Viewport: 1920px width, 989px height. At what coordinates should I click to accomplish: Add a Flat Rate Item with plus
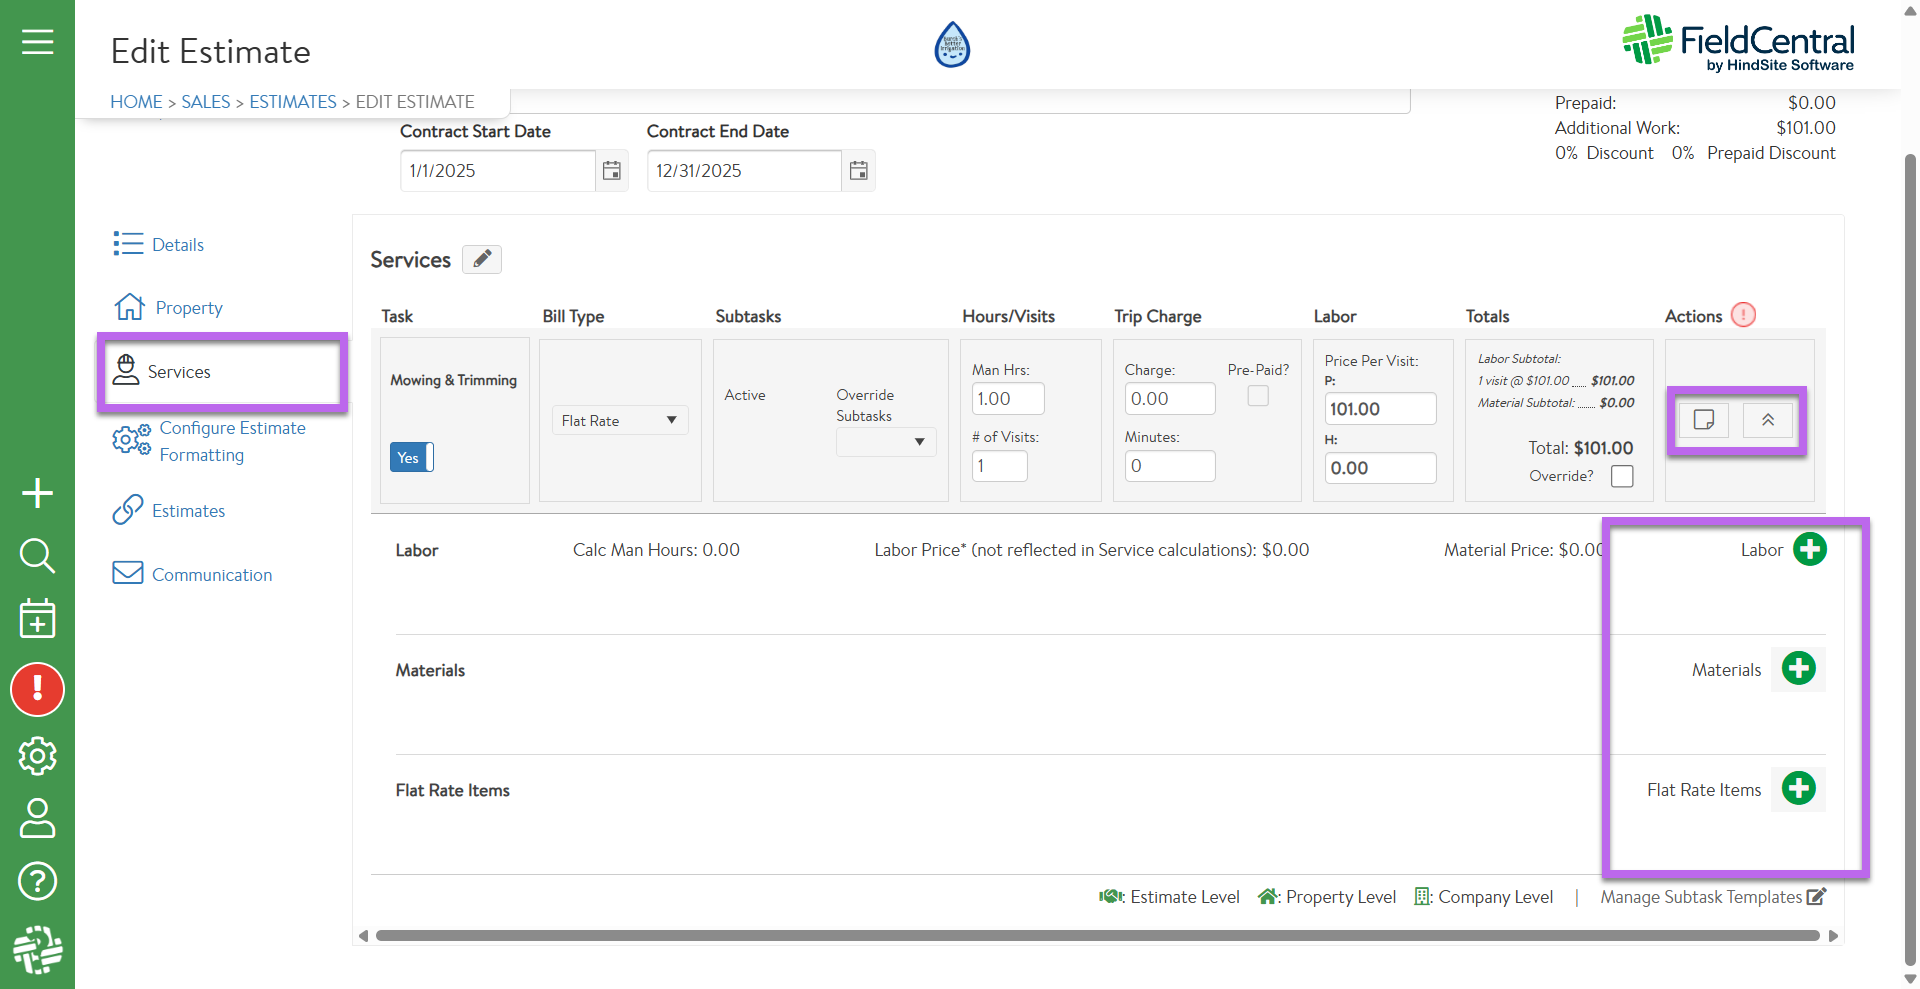click(1798, 789)
